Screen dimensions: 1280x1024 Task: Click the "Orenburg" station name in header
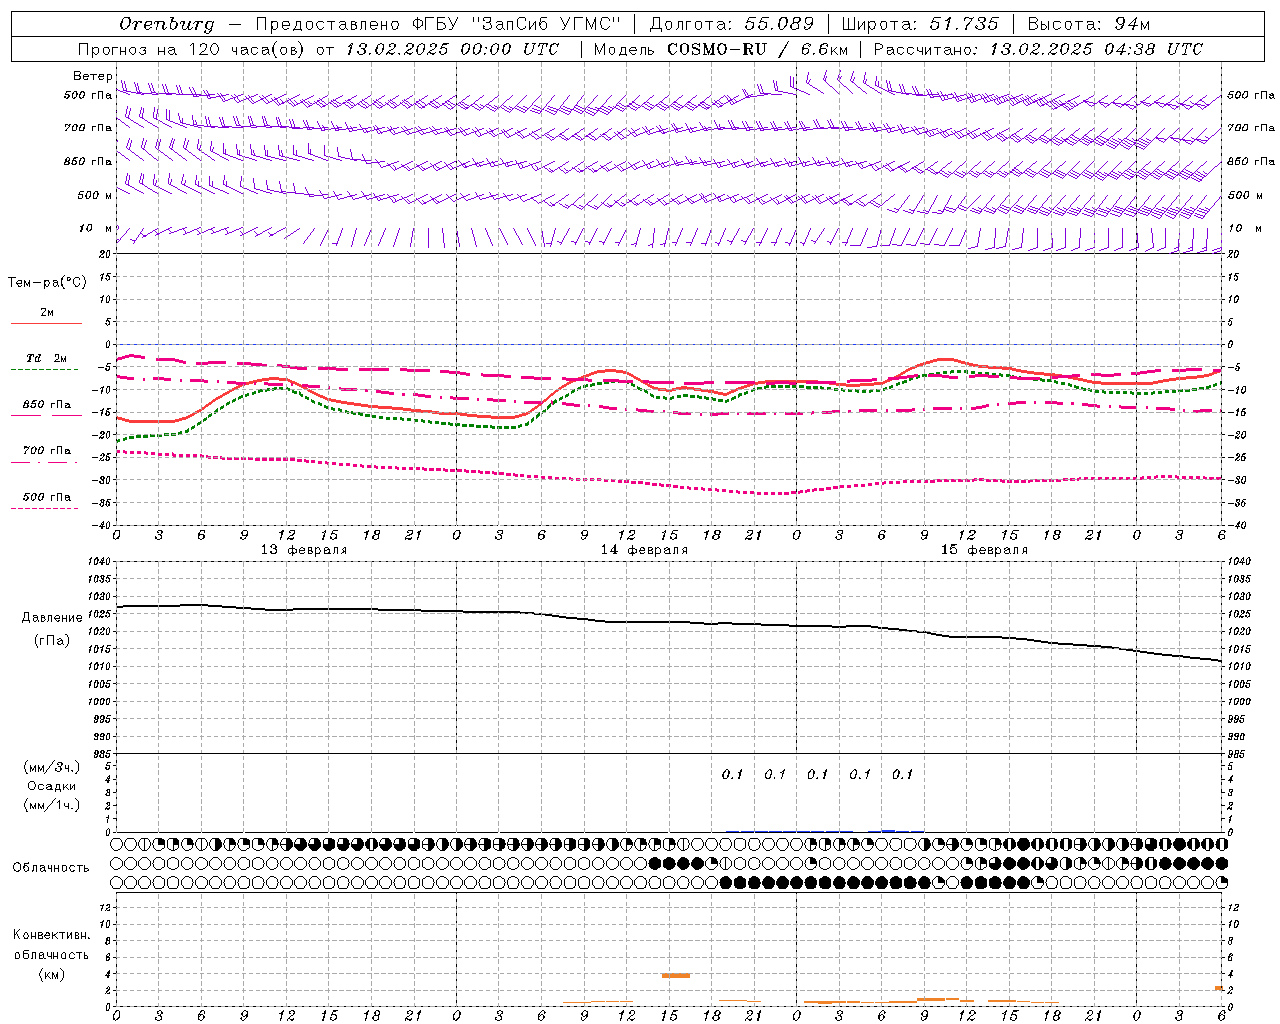point(166,24)
